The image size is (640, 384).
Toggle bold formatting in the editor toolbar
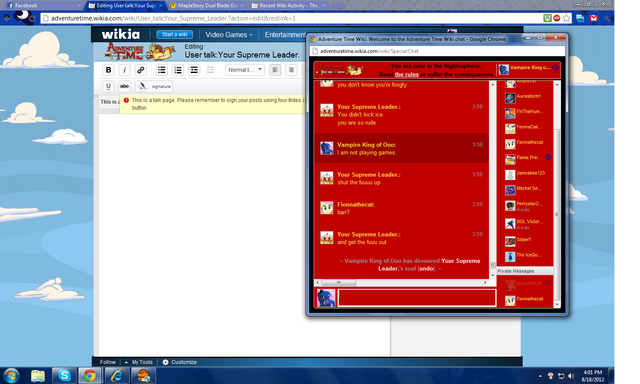(108, 70)
